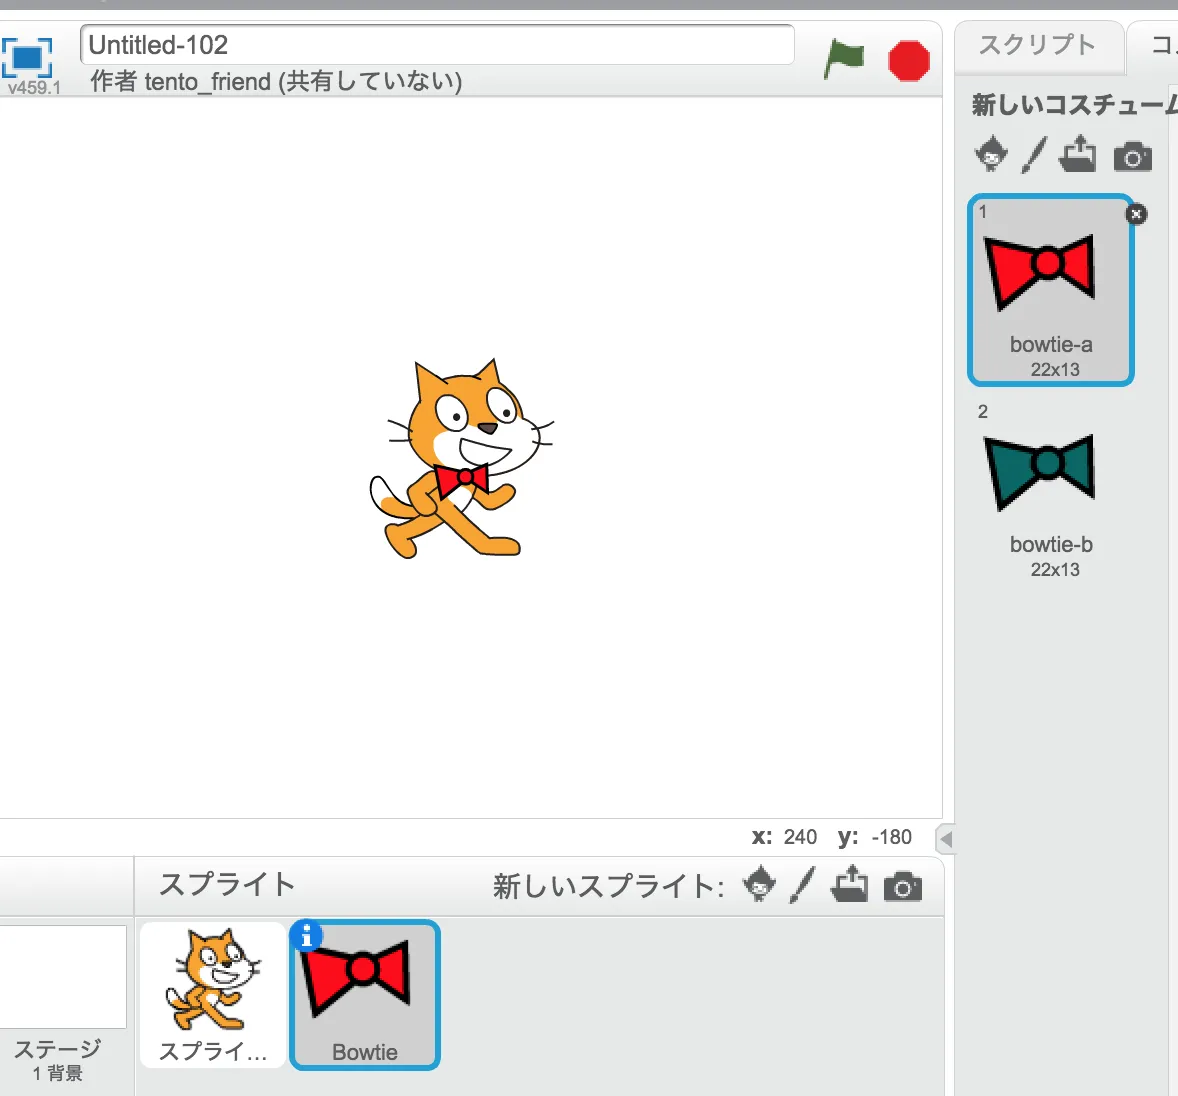Click the スプライト pane heading

pos(227,884)
